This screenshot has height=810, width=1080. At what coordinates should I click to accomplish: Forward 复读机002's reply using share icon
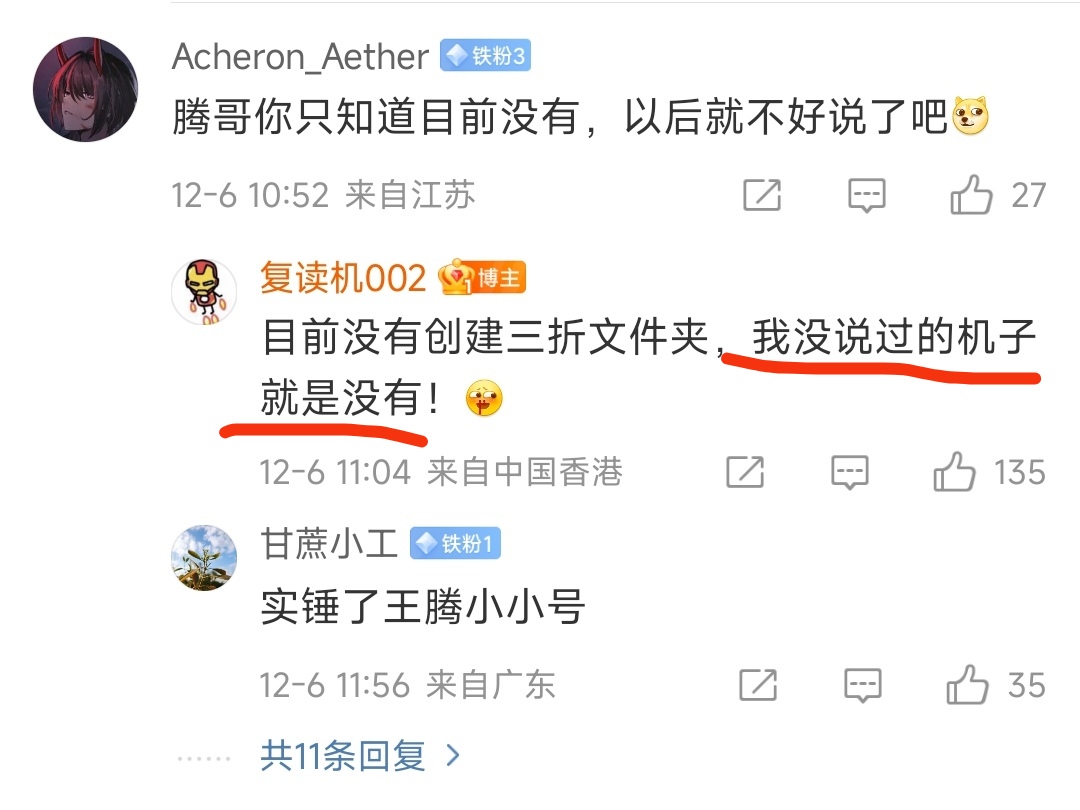point(745,472)
